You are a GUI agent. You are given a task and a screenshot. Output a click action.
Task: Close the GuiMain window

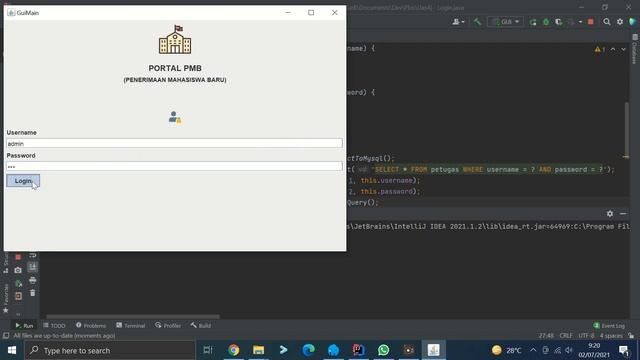[x=335, y=13]
